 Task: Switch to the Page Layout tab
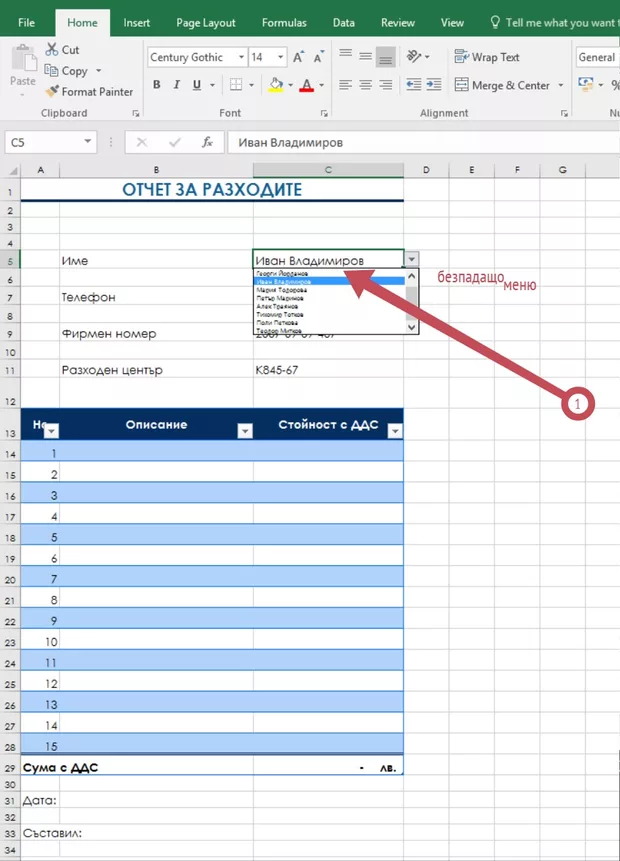click(x=205, y=23)
